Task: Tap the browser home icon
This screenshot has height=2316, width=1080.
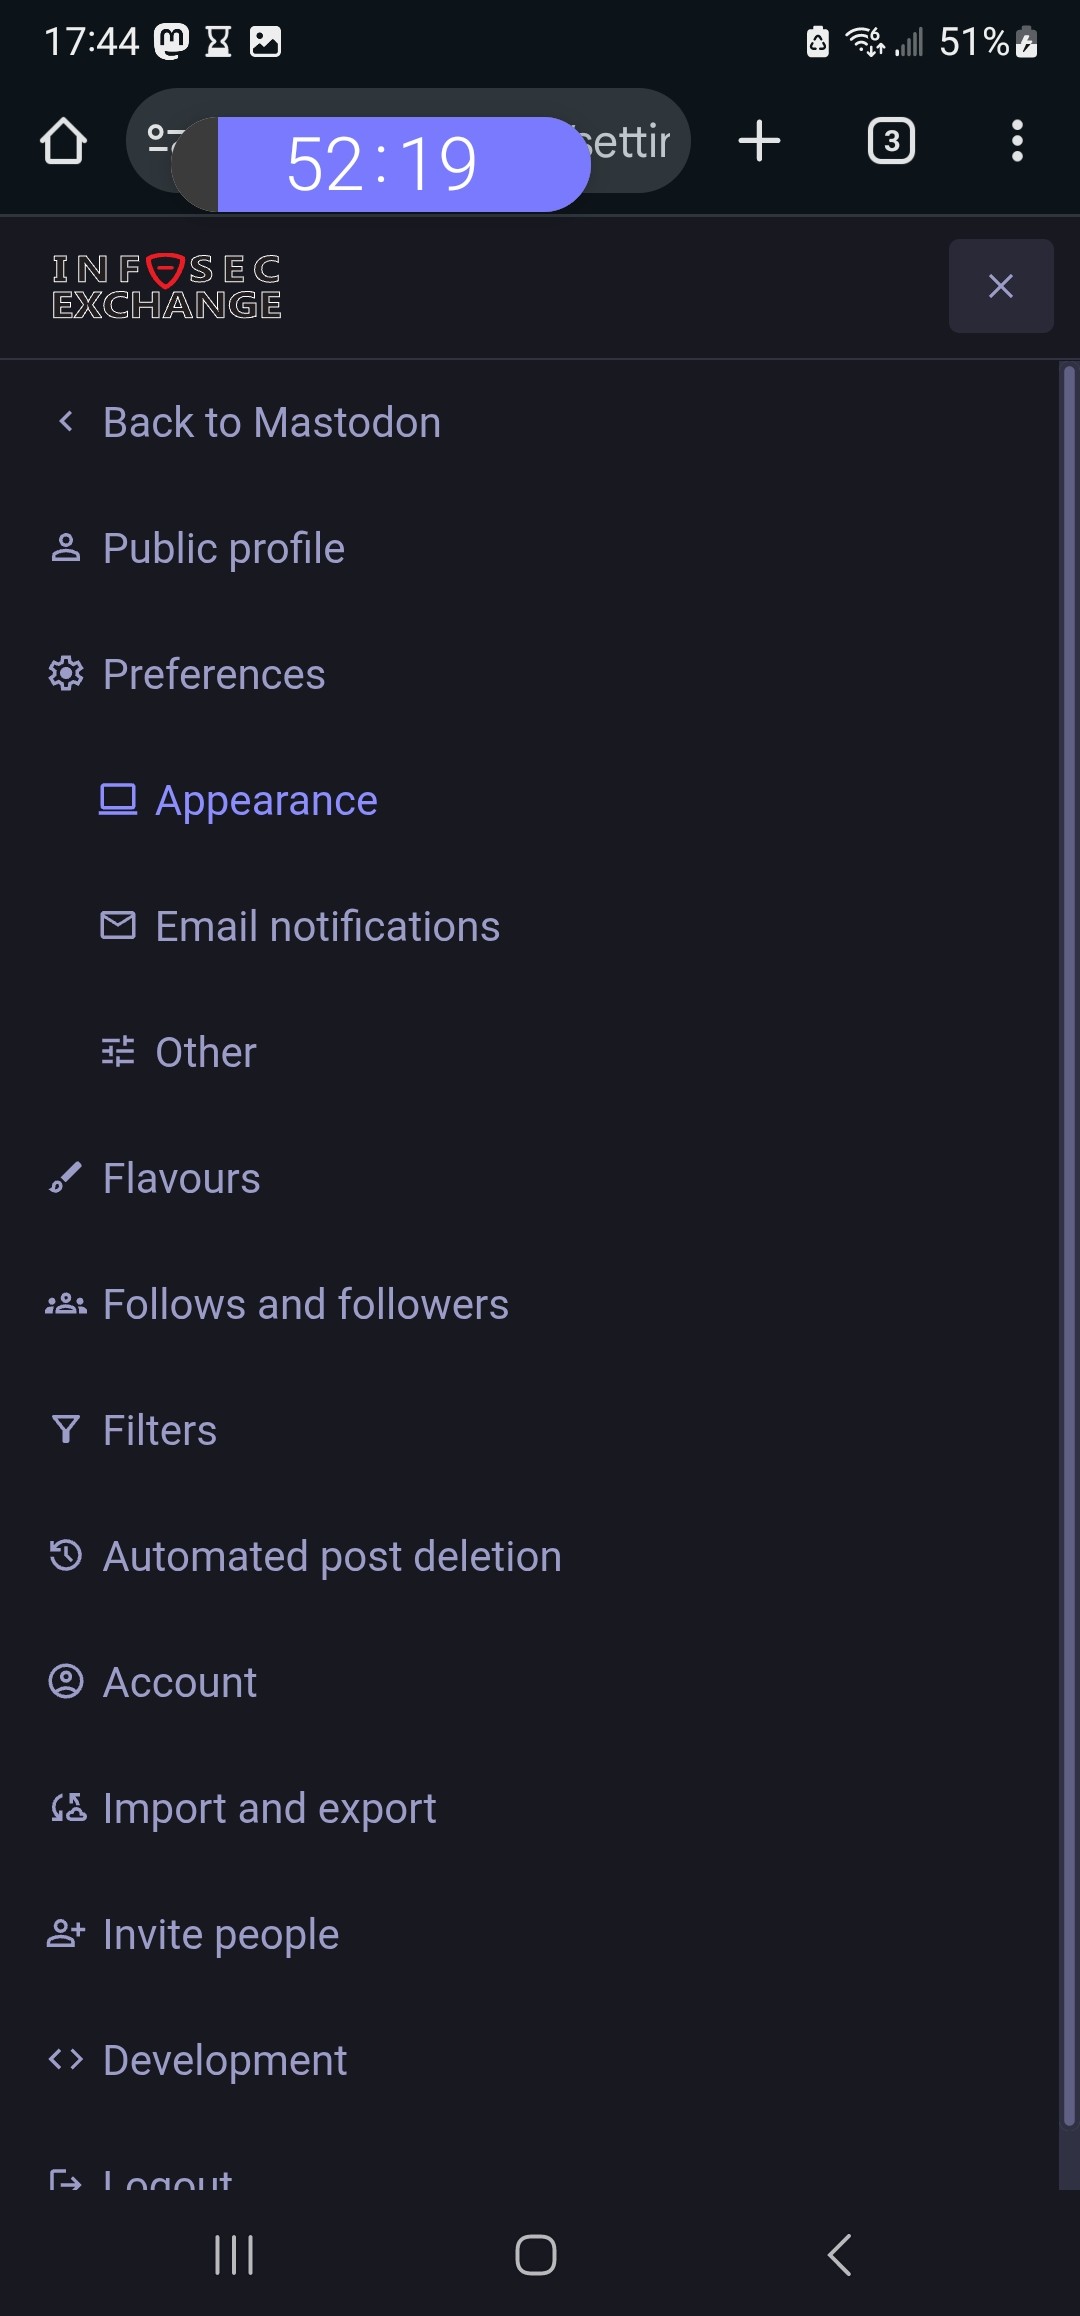Action: click(x=63, y=141)
